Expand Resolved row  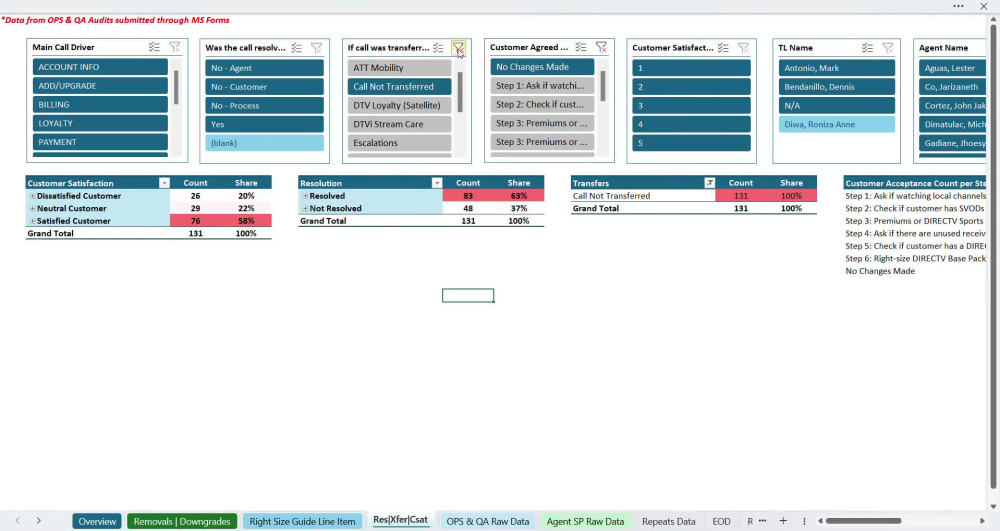point(305,196)
